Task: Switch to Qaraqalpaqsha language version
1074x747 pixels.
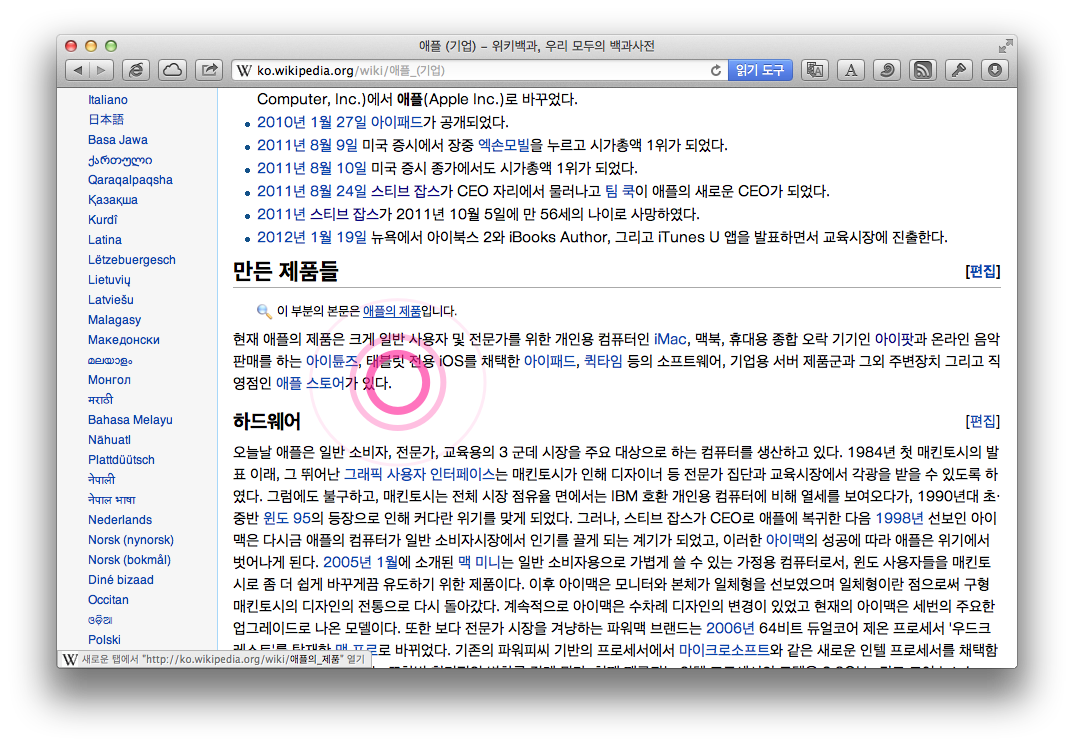Action: point(130,180)
